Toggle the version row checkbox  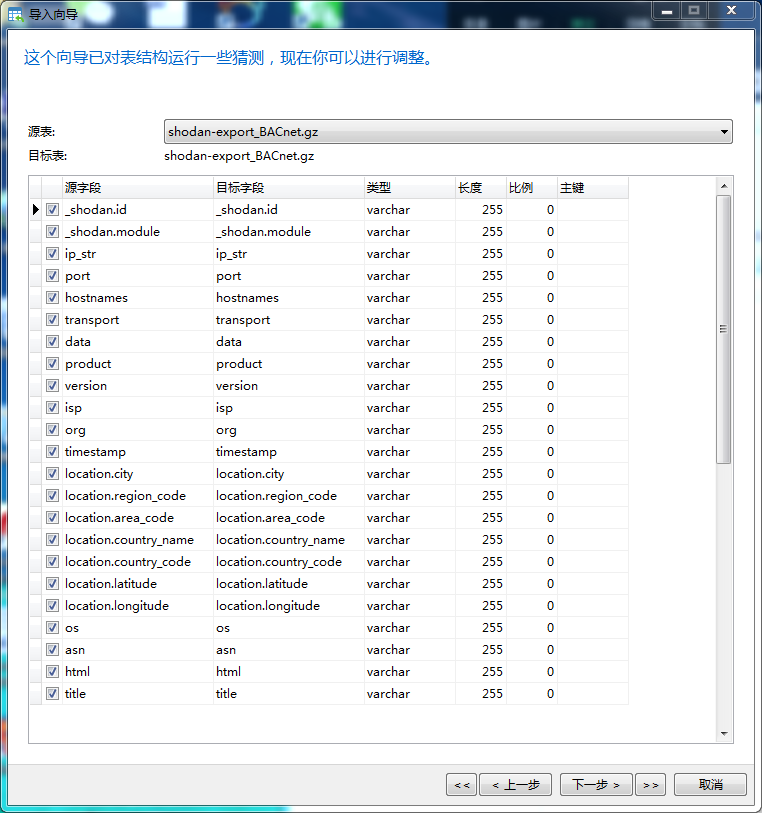tap(52, 385)
